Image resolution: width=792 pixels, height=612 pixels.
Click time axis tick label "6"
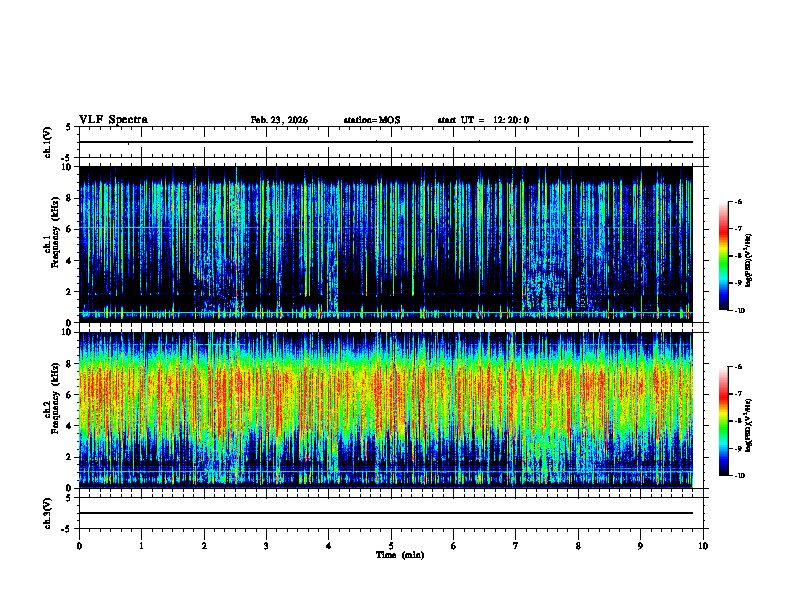click(x=454, y=546)
